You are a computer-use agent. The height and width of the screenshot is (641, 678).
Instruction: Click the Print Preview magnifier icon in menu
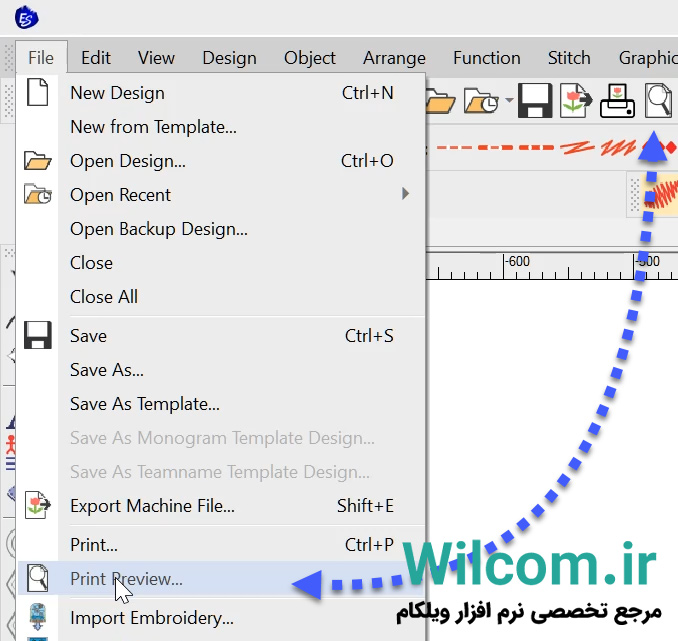tap(38, 578)
